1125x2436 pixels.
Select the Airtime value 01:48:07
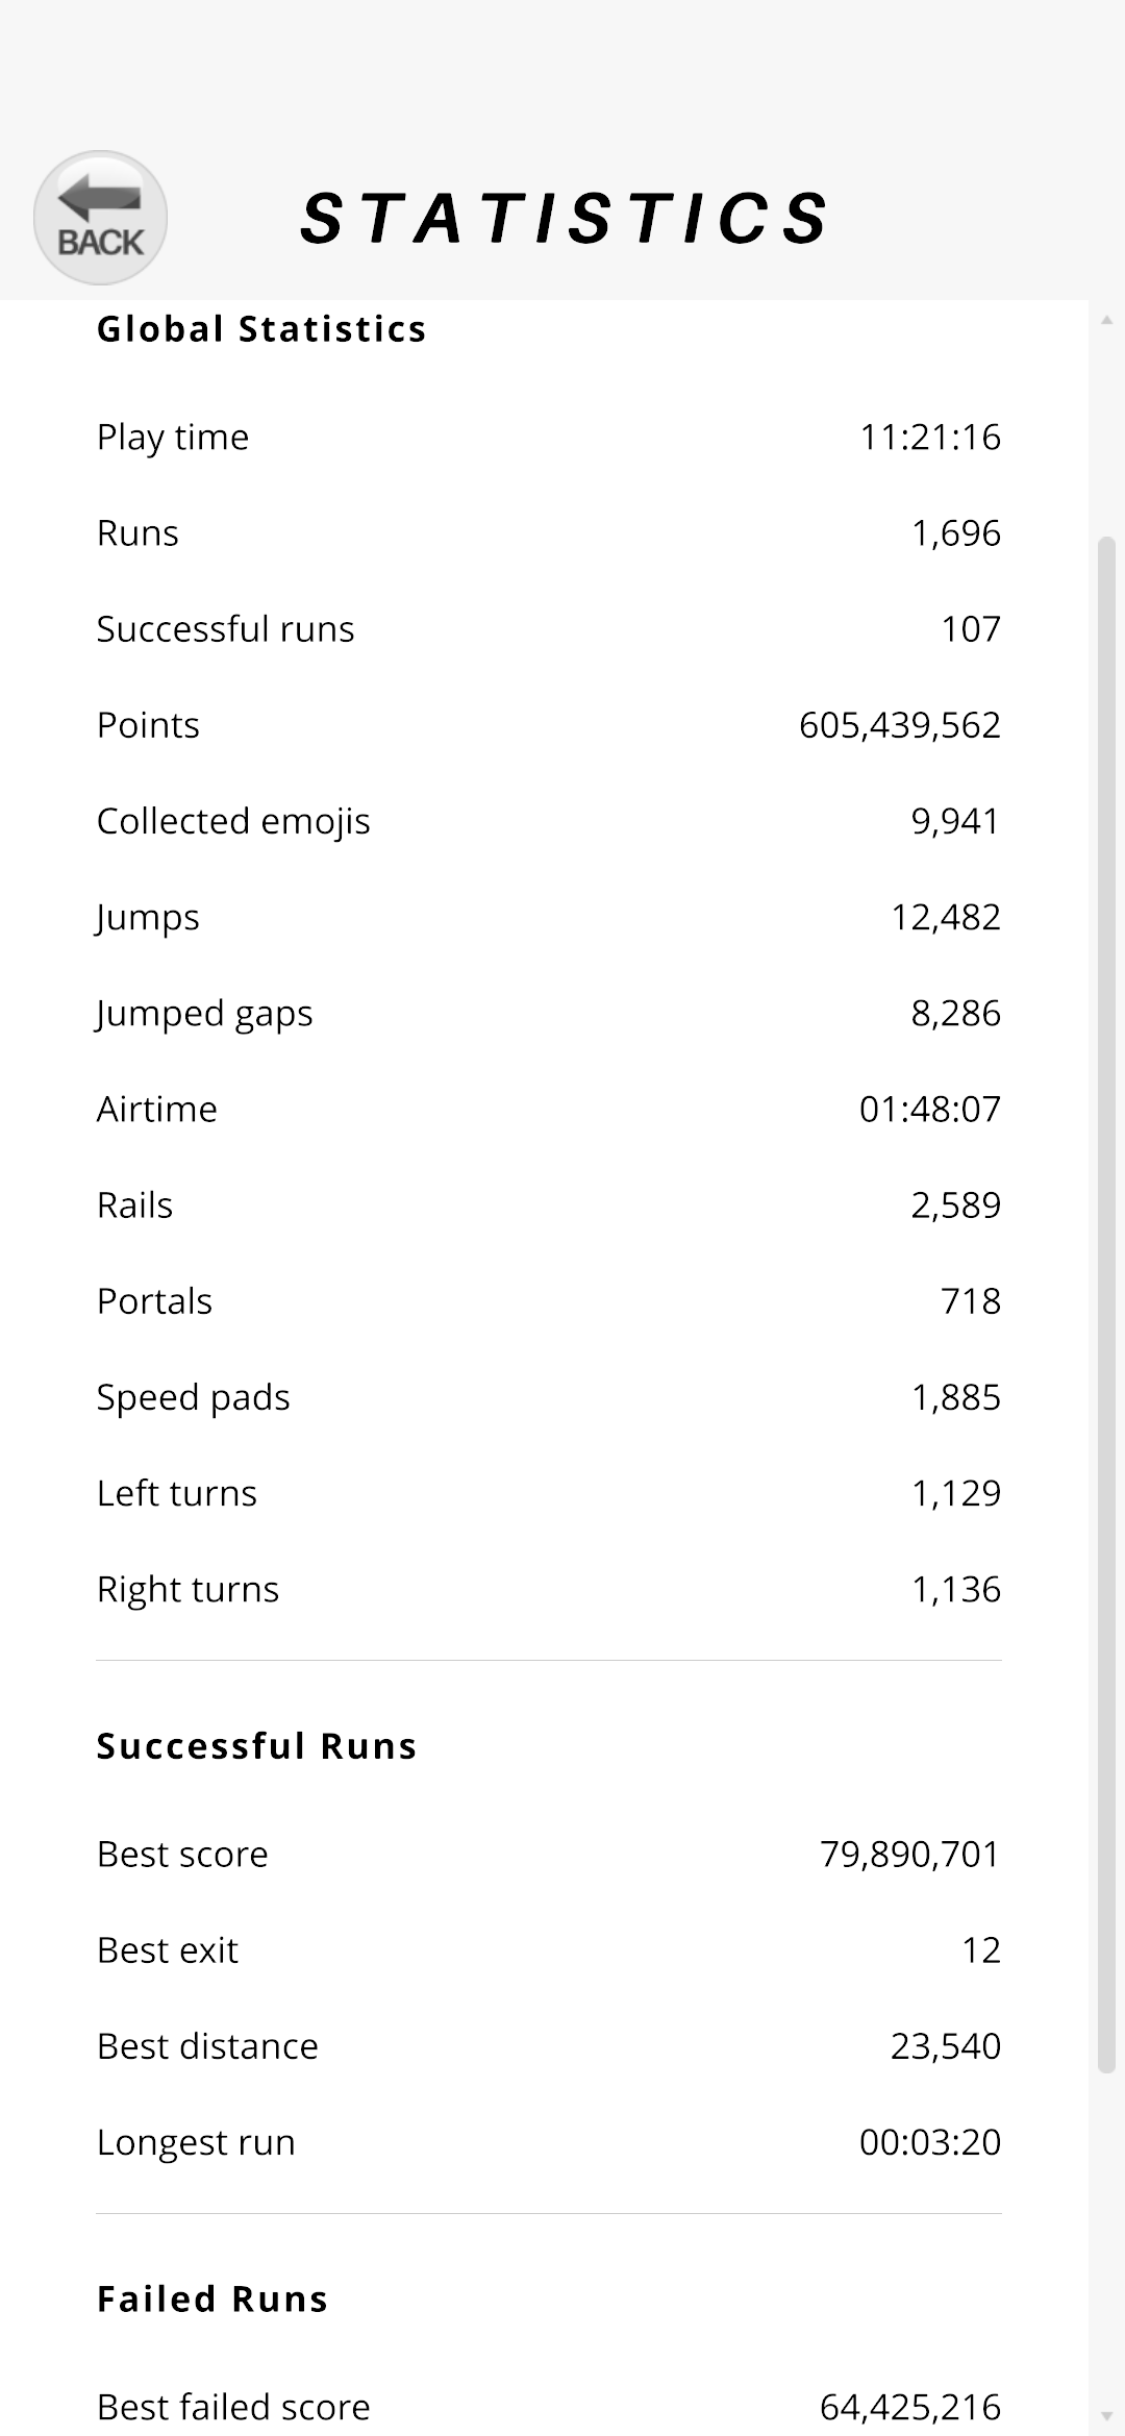coord(930,1109)
